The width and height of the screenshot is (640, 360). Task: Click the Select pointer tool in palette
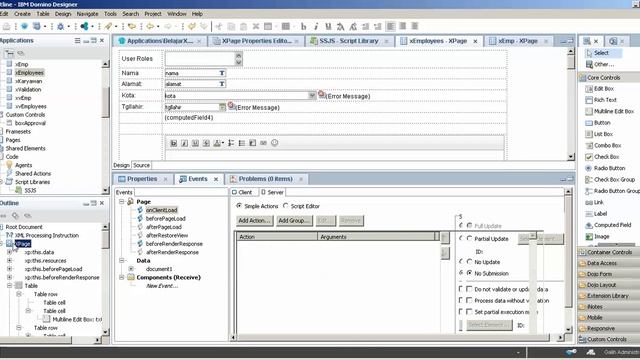tap(601, 53)
